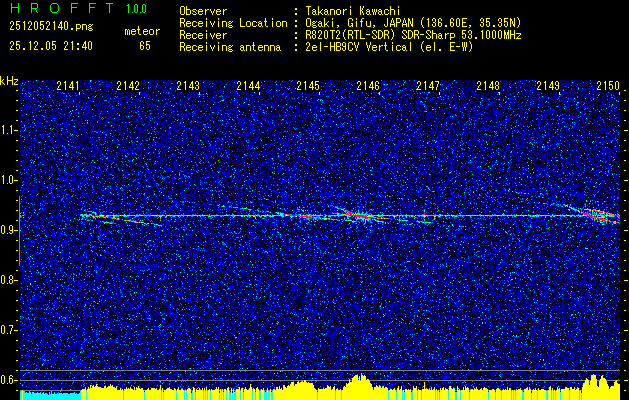
Task: Click the name Takanori Kawachi
Action: pyautogui.click(x=352, y=11)
